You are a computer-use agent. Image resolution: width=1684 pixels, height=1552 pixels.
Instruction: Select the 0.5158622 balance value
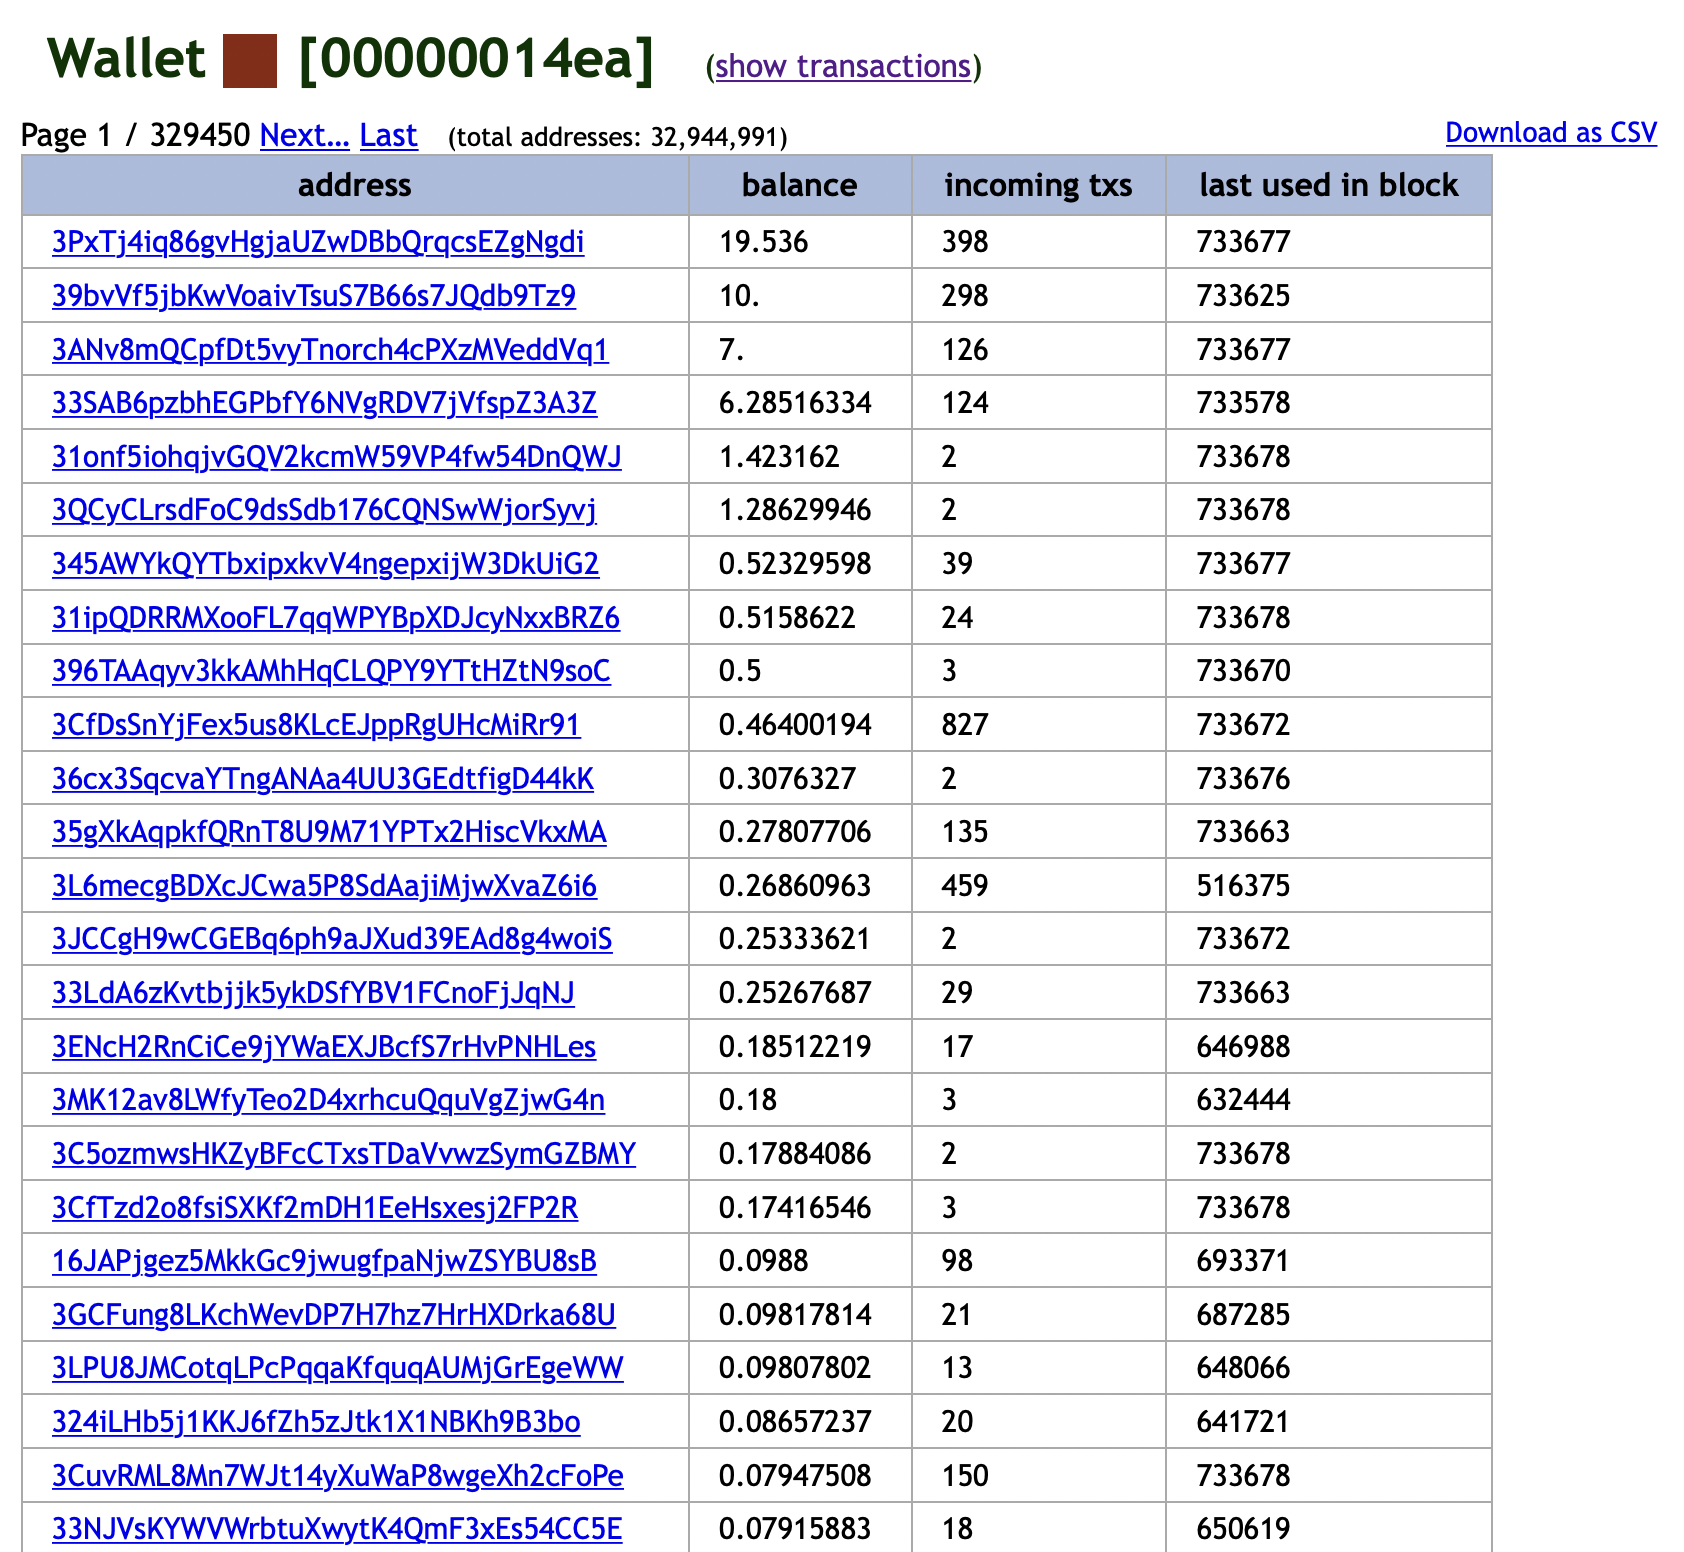pyautogui.click(x=787, y=618)
